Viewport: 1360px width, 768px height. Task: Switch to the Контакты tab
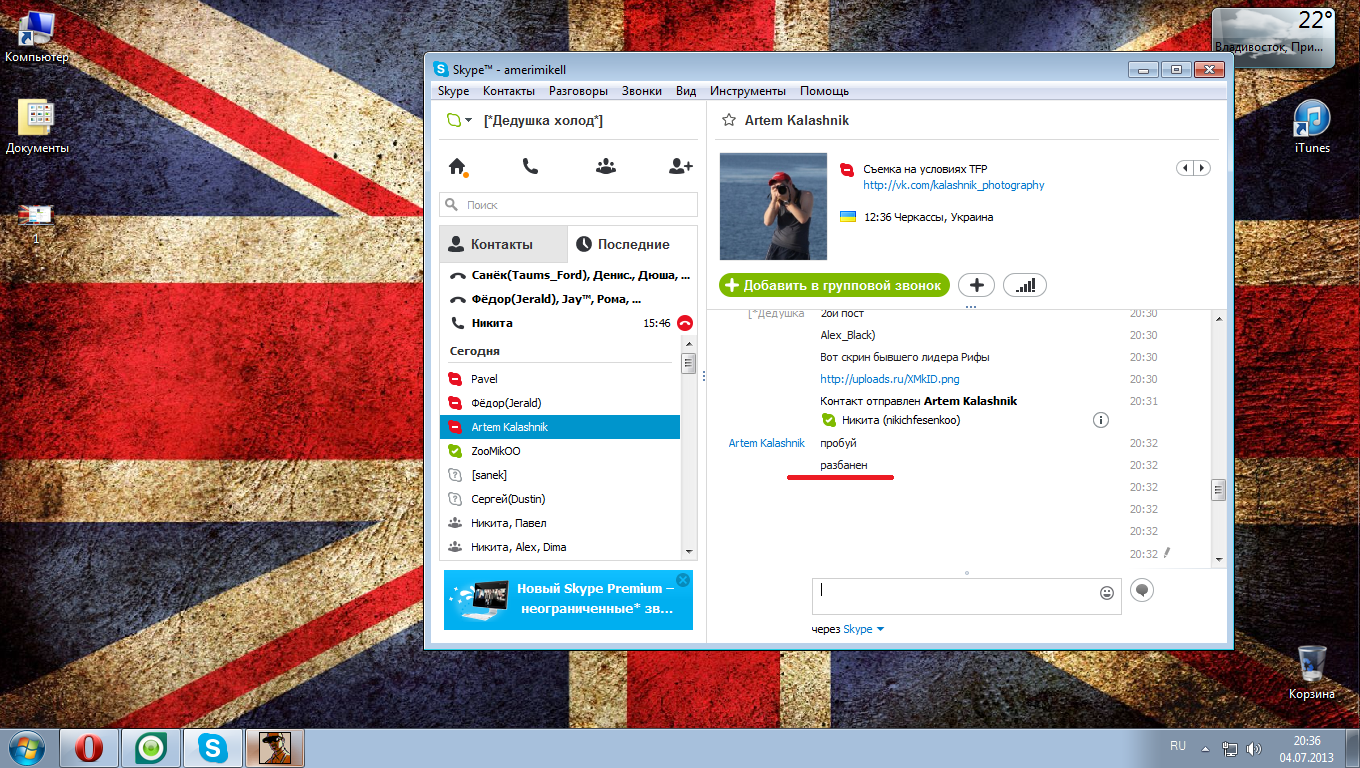pyautogui.click(x=503, y=244)
